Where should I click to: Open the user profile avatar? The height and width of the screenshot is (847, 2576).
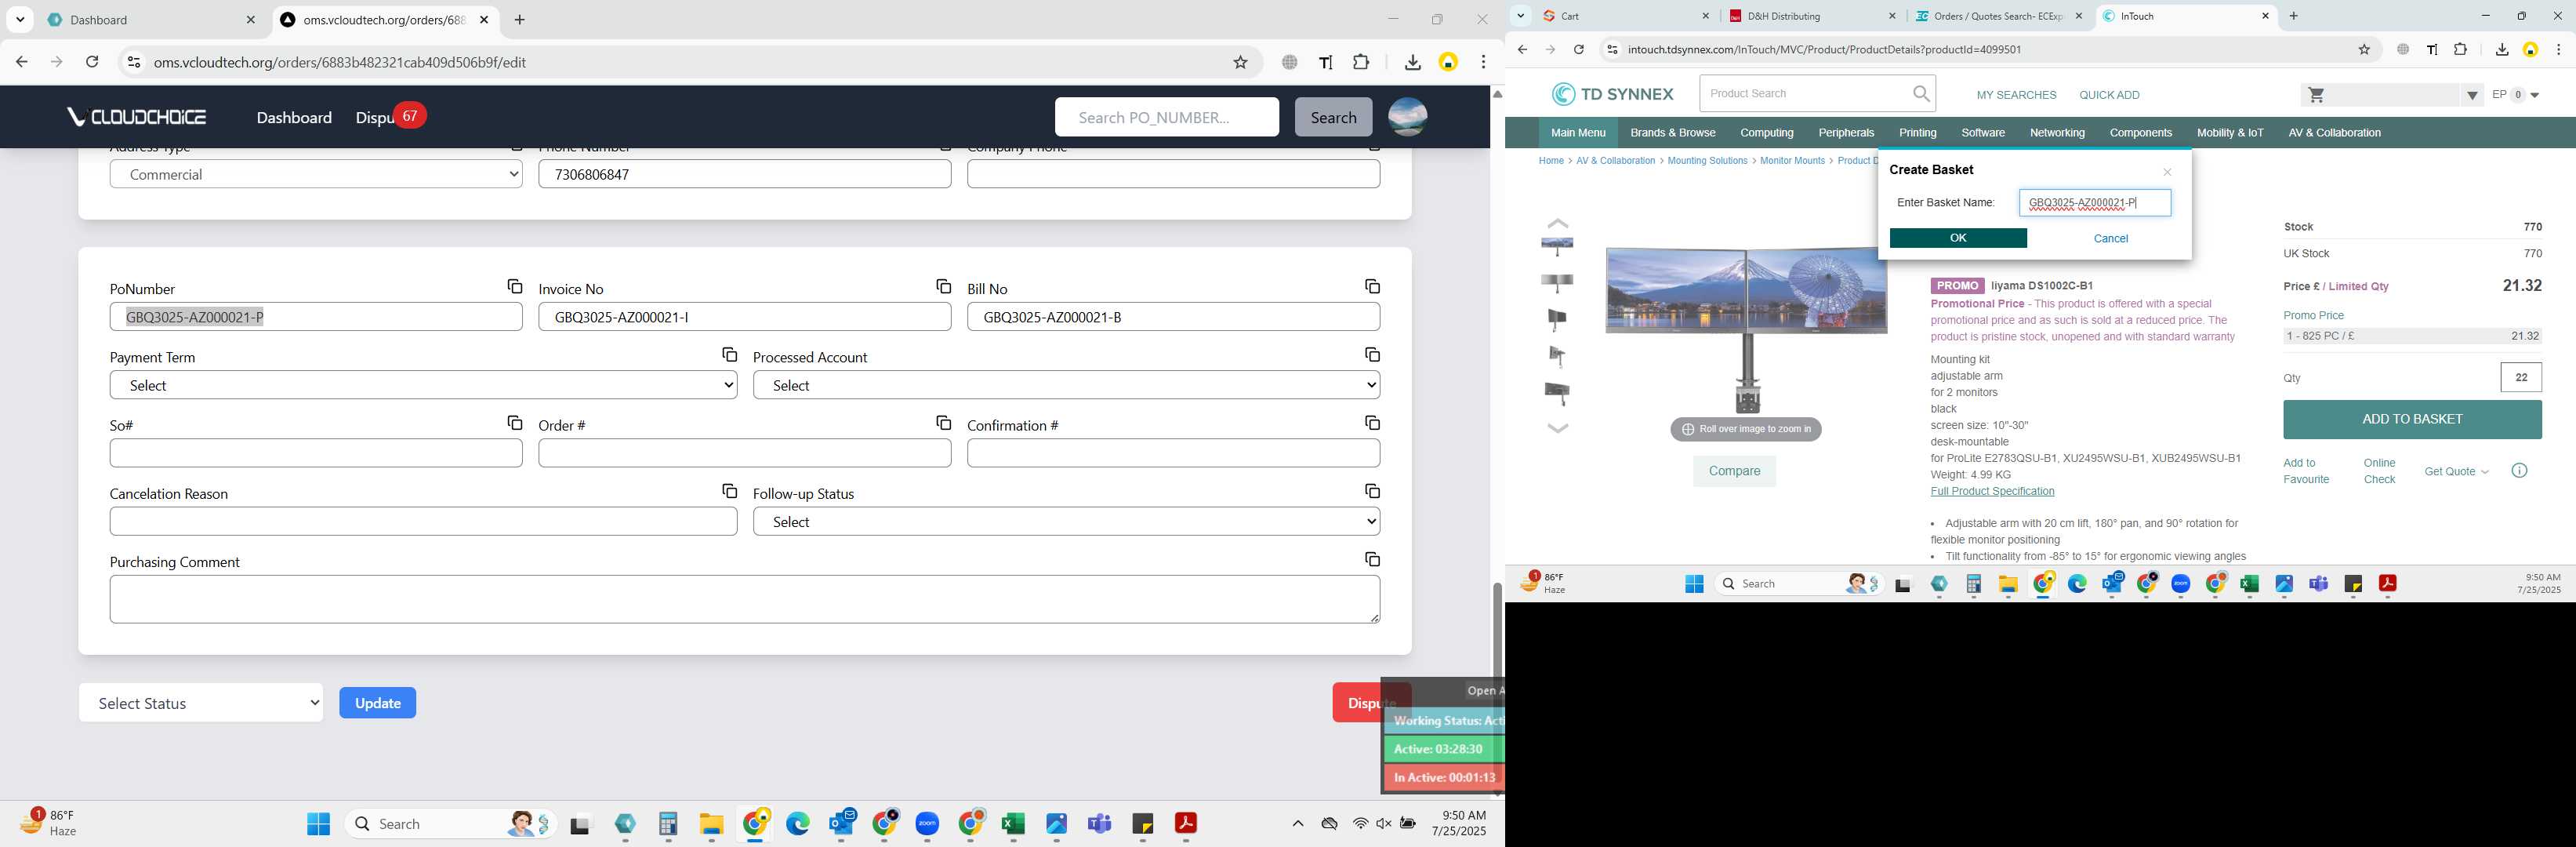click(x=1407, y=117)
